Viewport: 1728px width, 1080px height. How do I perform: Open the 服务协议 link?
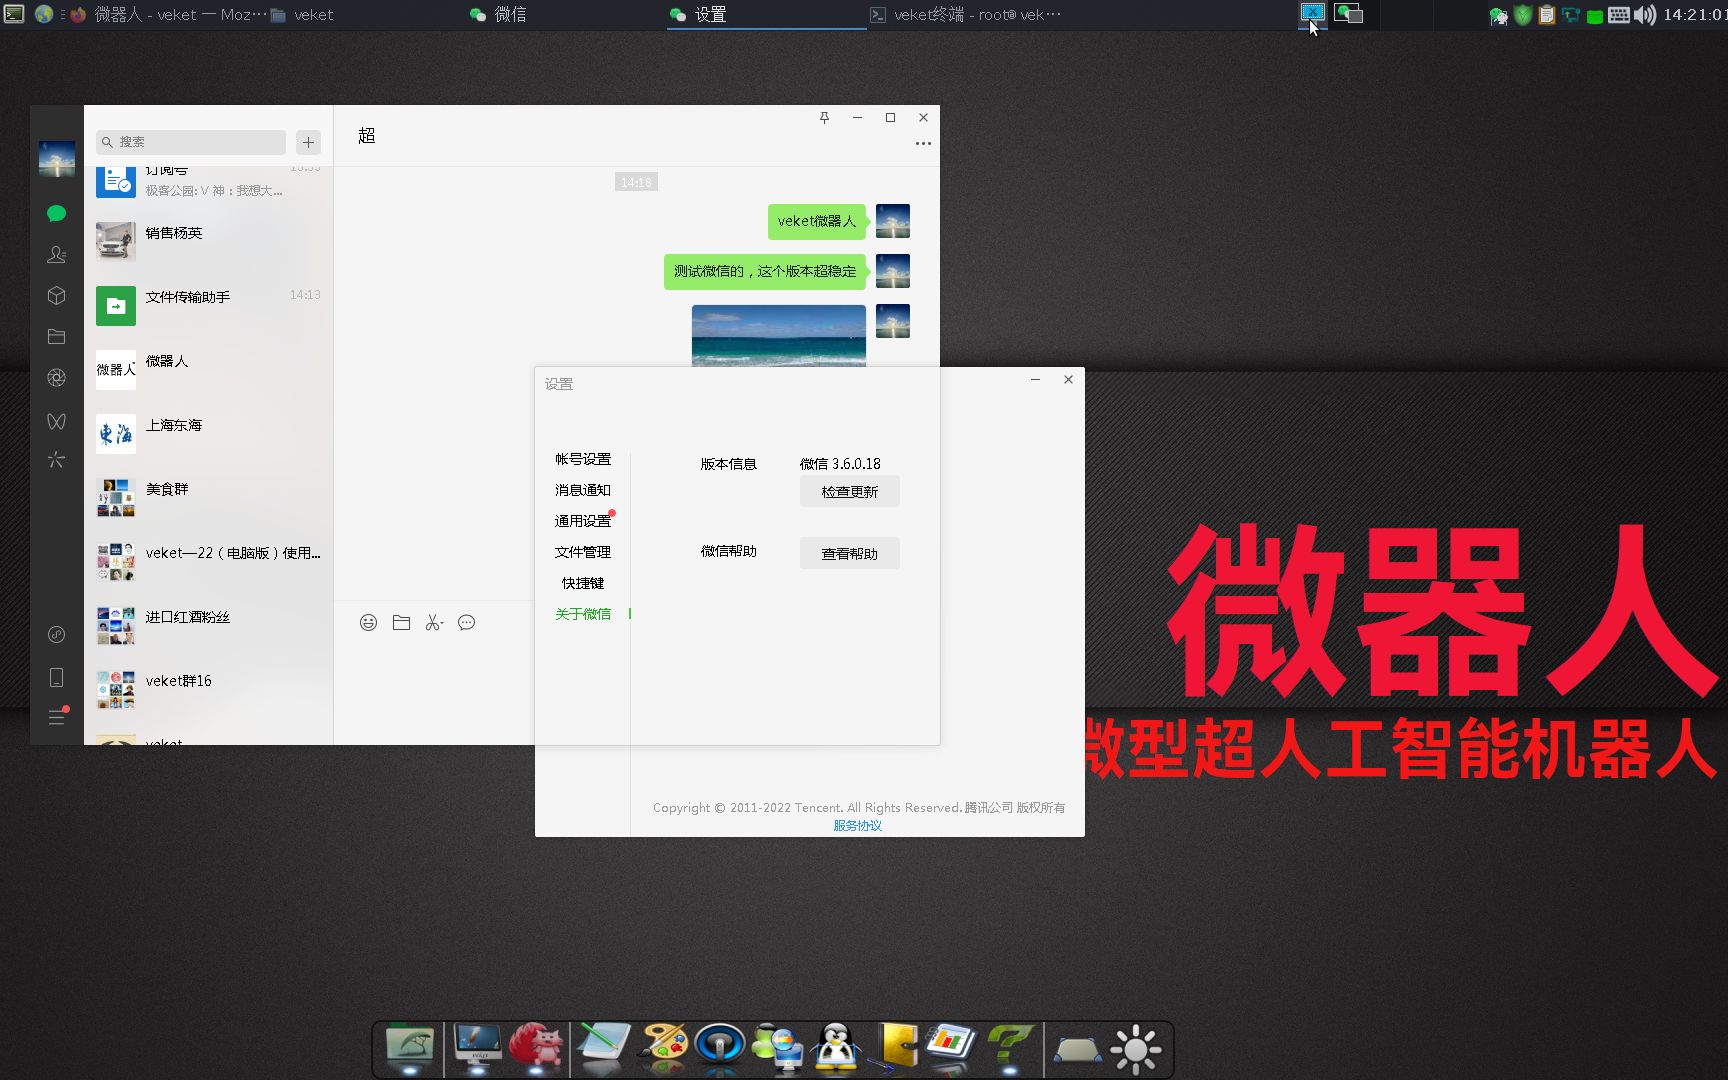pyautogui.click(x=858, y=826)
